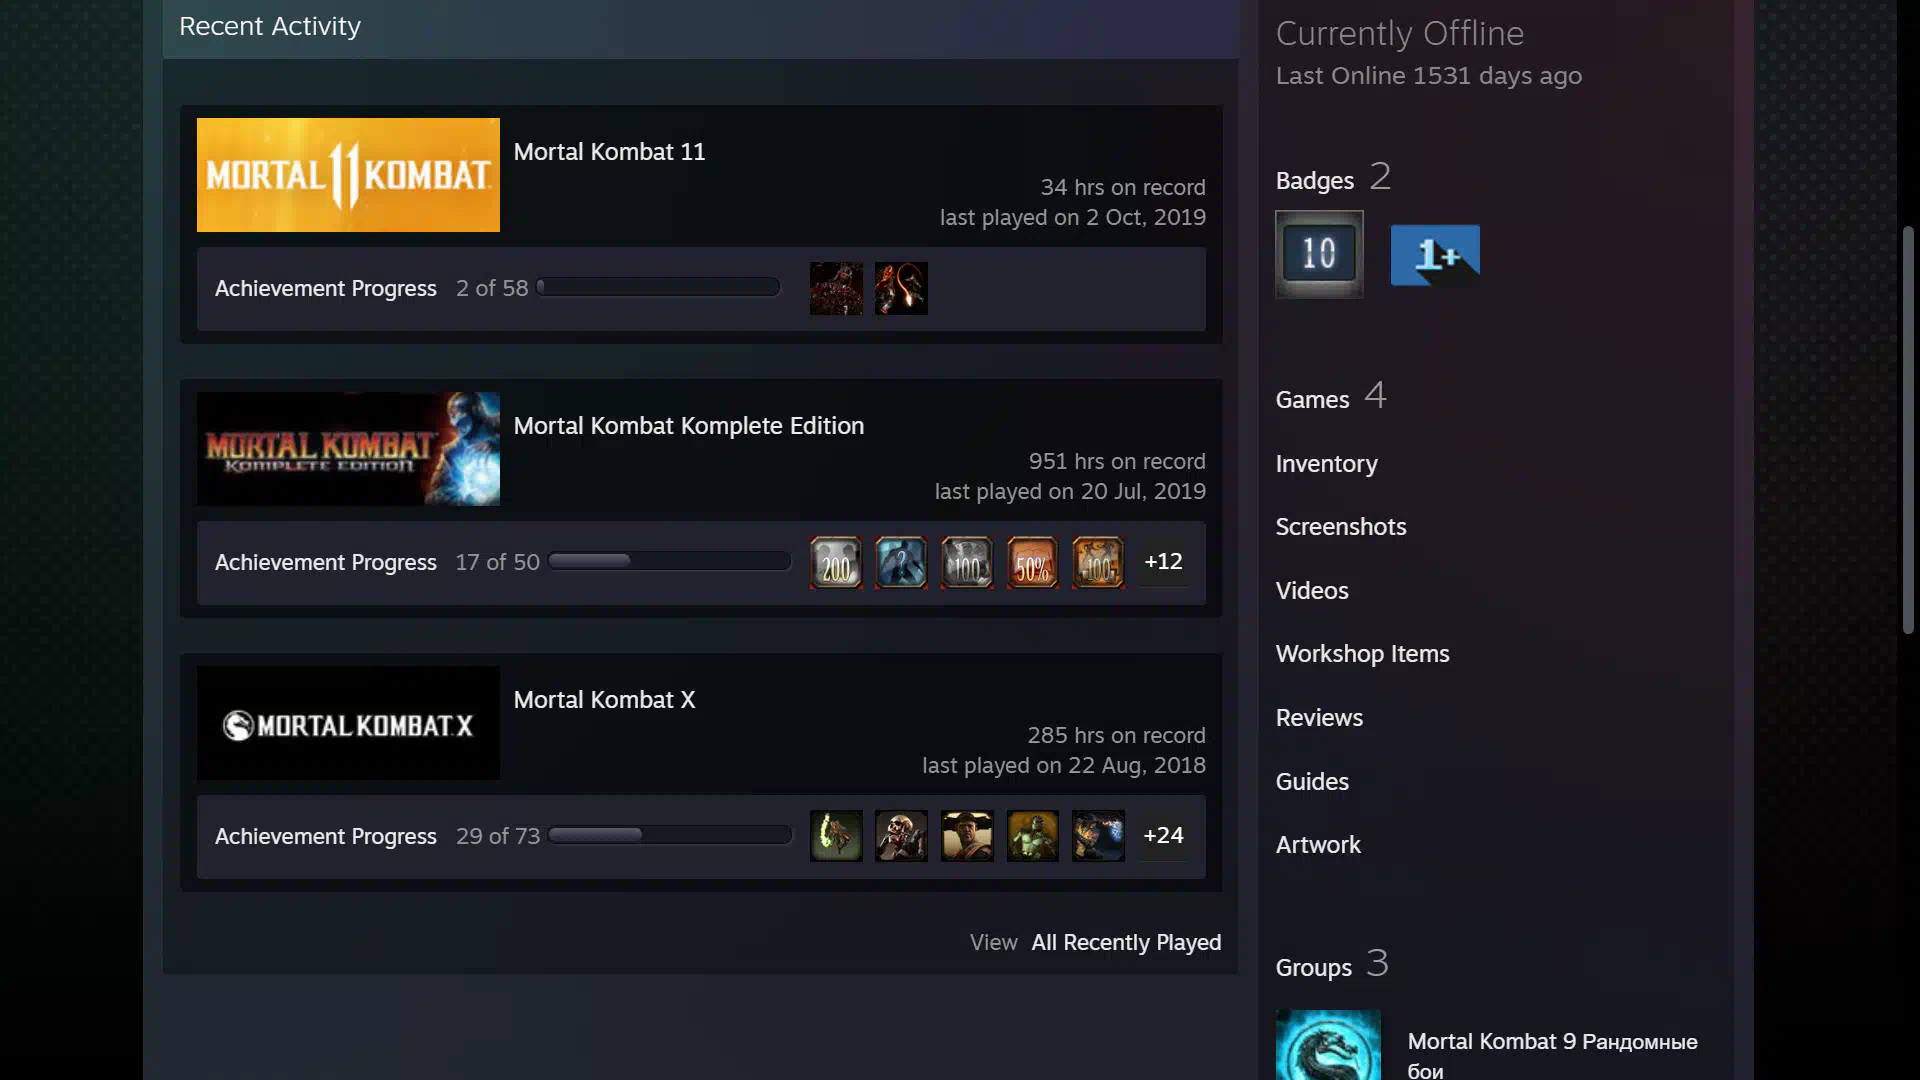The image size is (1920, 1080).
Task: Click 'last played on 22 Aug, 2018' text
Action: 1064,766
